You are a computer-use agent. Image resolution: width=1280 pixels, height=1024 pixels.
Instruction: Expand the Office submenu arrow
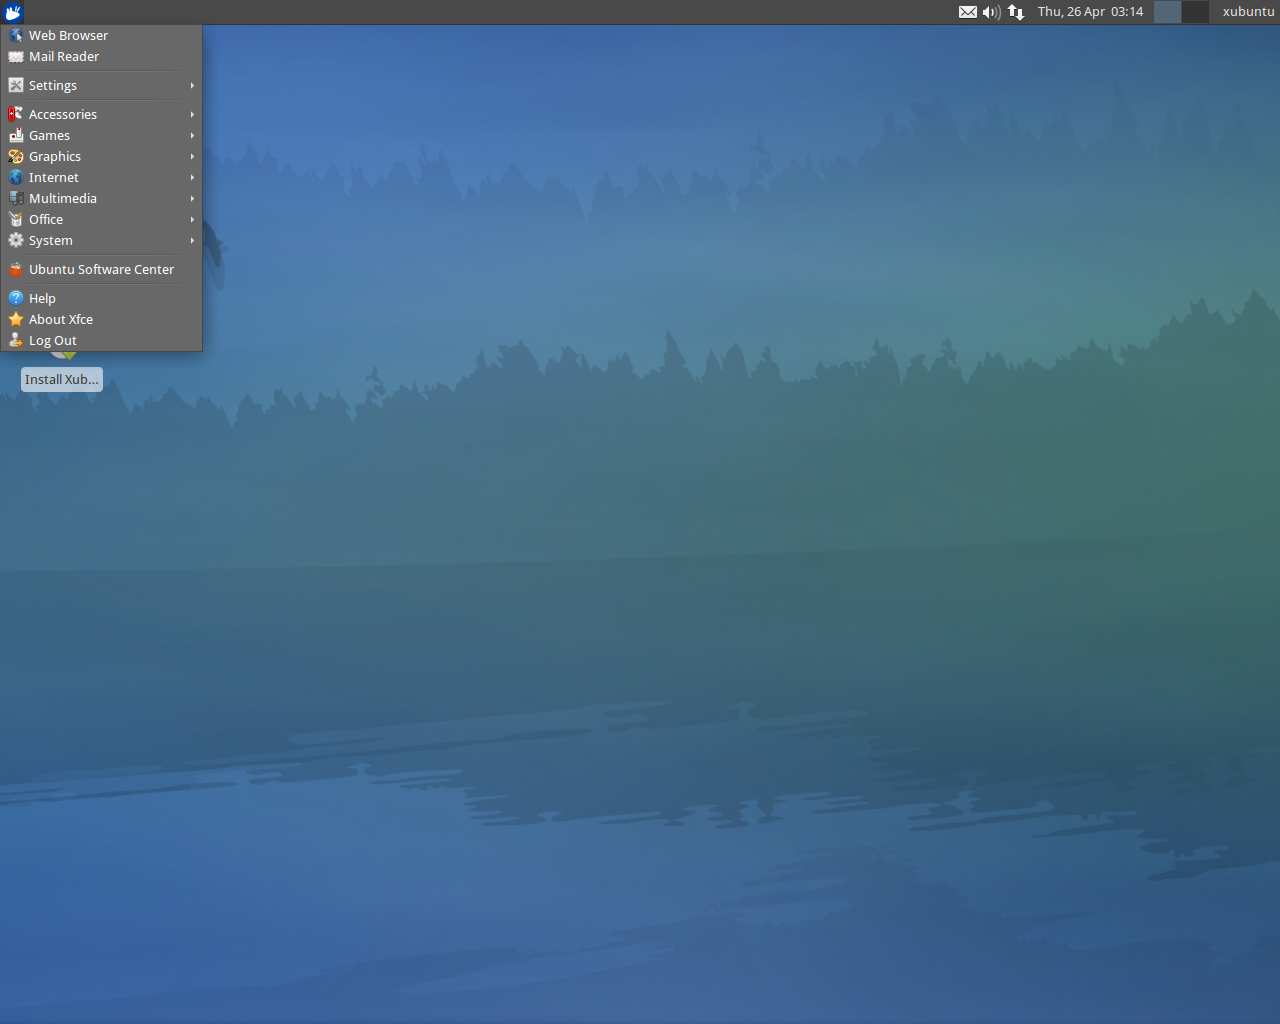click(x=192, y=219)
